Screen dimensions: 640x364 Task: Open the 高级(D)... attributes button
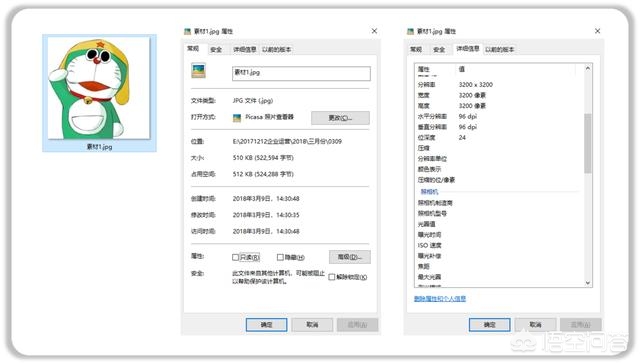[x=350, y=257]
